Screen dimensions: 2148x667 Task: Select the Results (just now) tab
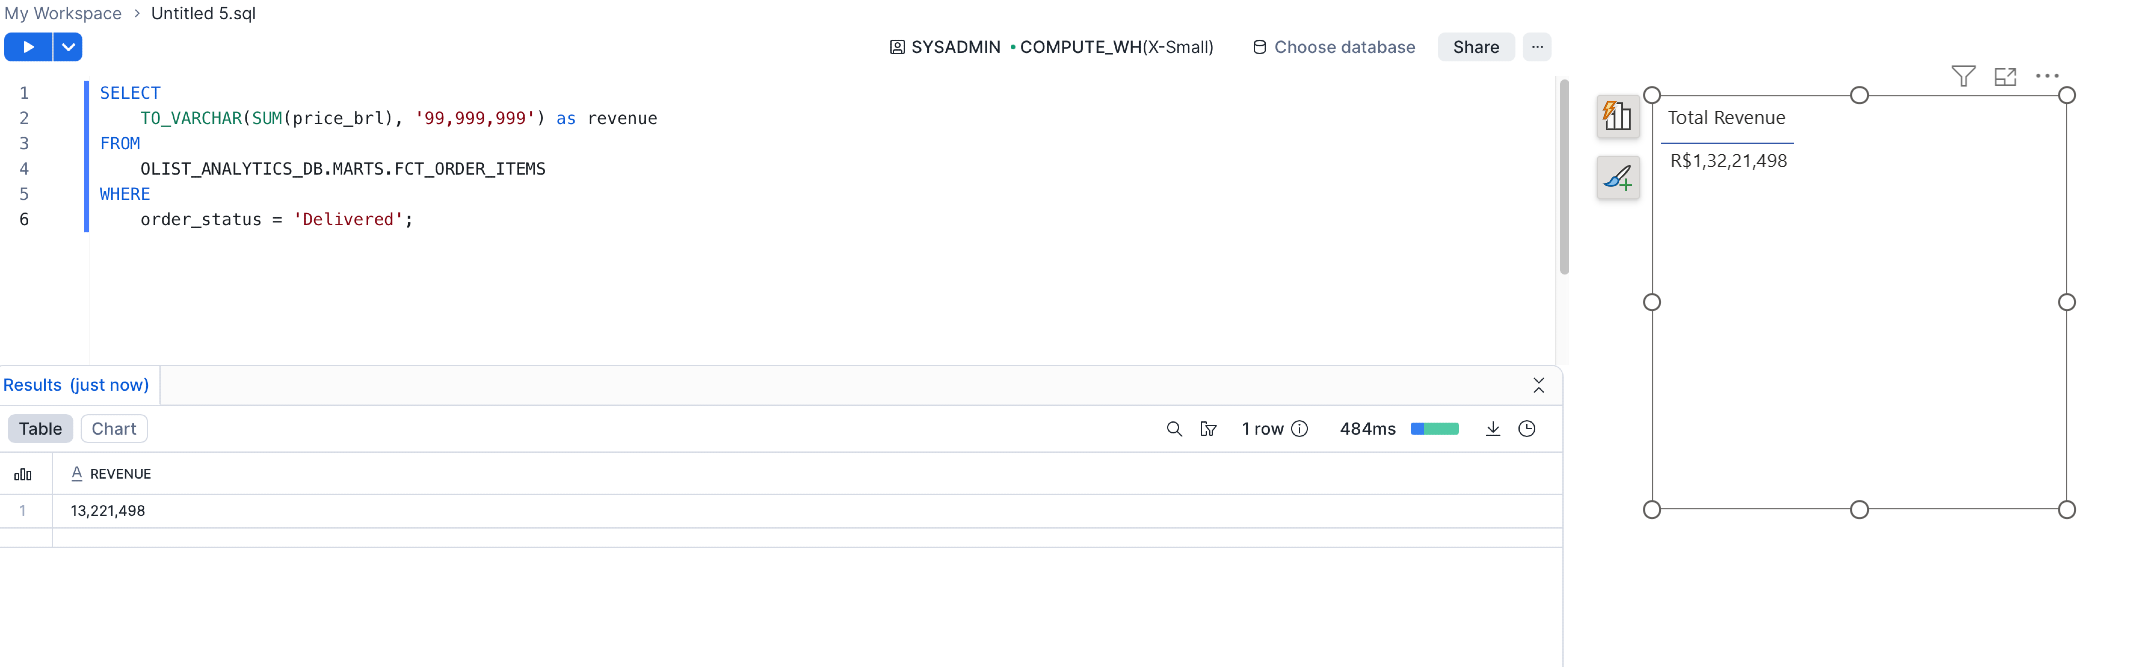[x=76, y=385]
